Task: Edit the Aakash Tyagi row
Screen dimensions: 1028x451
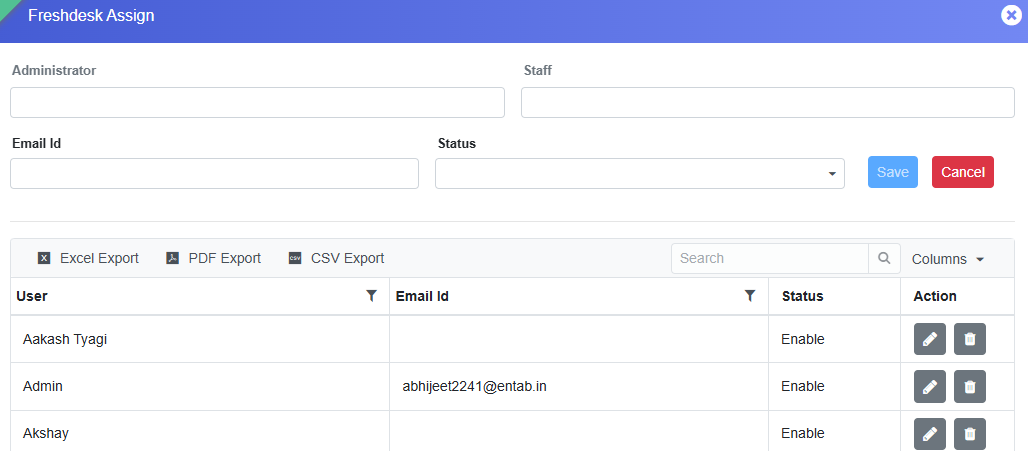Action: coord(930,339)
